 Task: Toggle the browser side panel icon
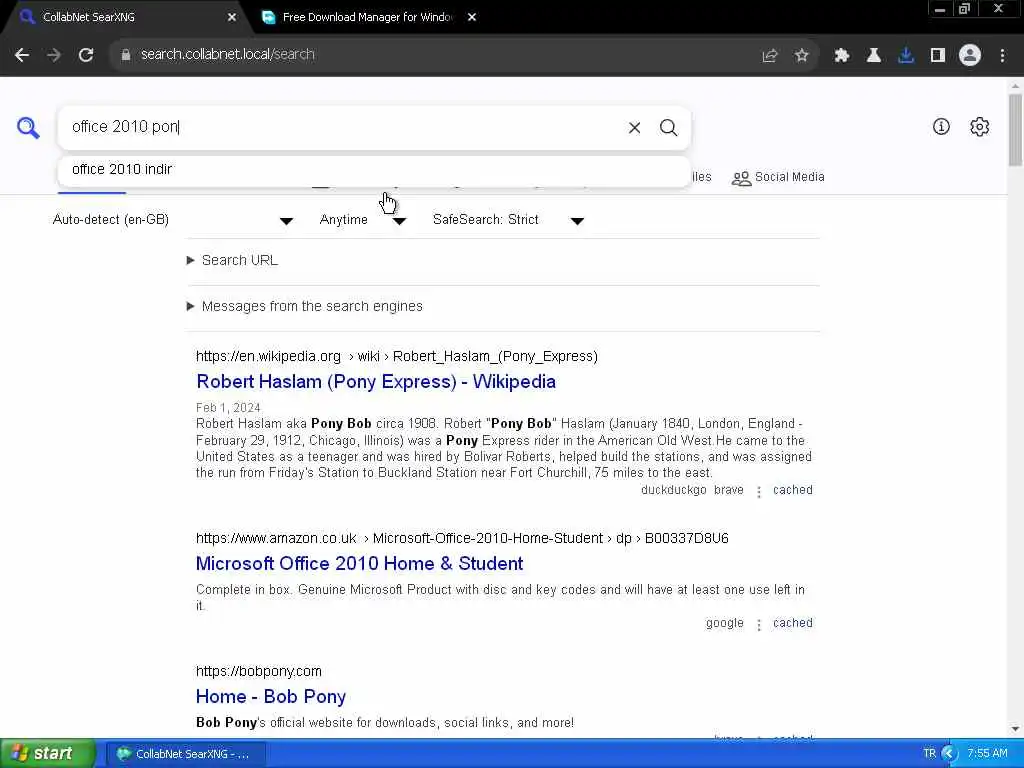pos(938,56)
